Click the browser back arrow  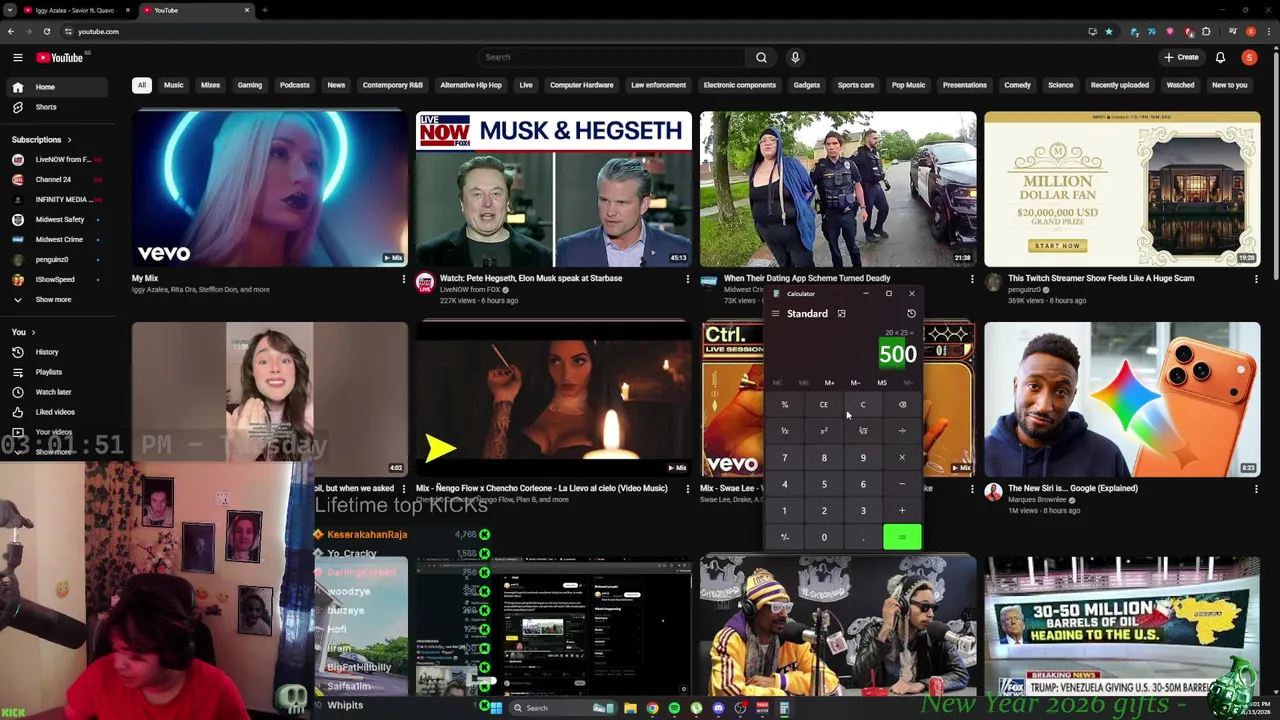pos(11,32)
